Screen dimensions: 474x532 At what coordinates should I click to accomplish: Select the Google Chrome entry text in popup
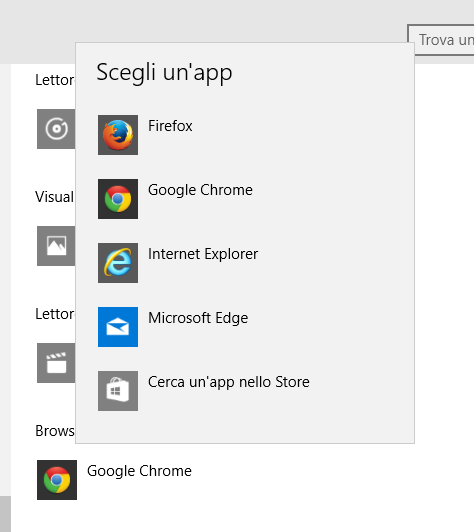coord(200,190)
